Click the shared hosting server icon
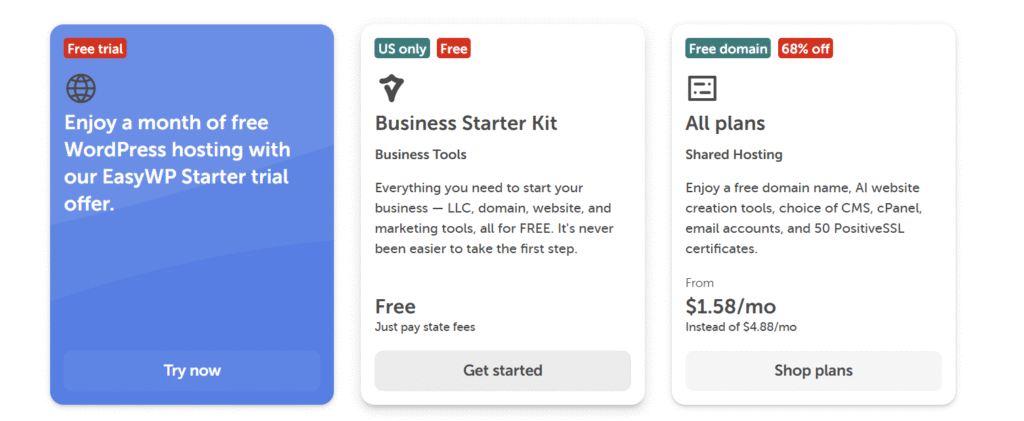This screenshot has height=421, width=1024. (702, 88)
